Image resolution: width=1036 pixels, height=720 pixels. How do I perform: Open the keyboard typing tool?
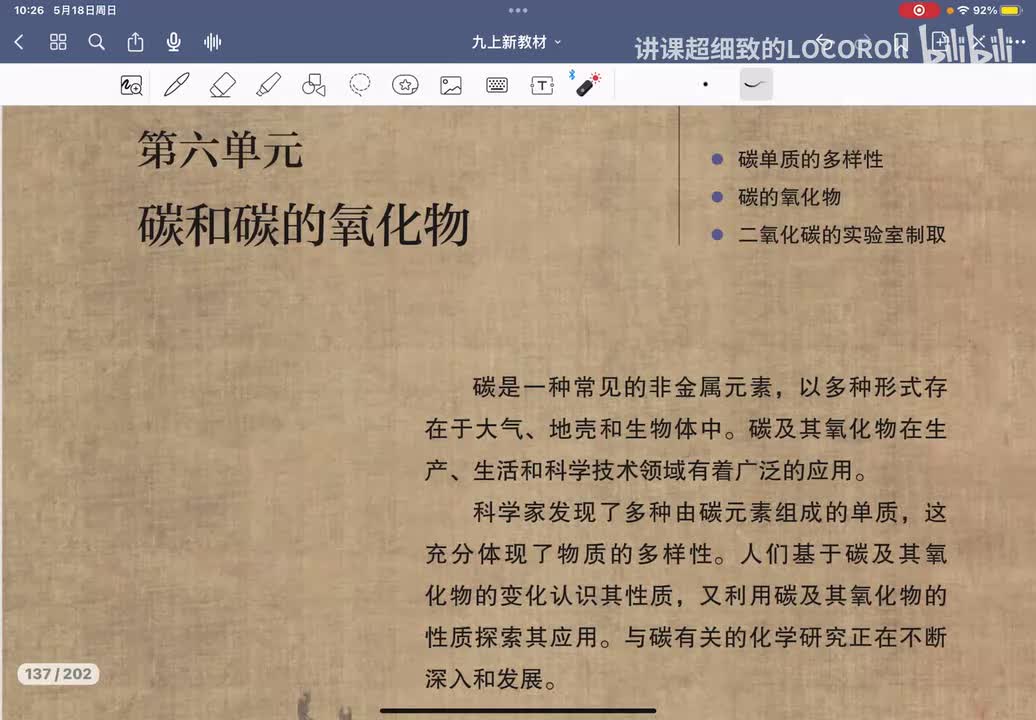pyautogui.click(x=497, y=85)
